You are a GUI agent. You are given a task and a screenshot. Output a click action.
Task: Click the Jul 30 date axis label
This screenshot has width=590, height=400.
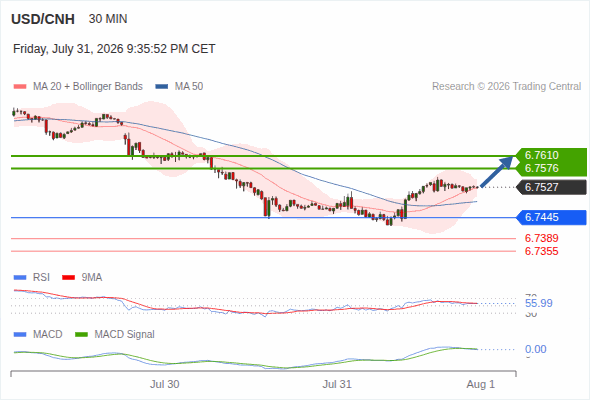point(164,385)
